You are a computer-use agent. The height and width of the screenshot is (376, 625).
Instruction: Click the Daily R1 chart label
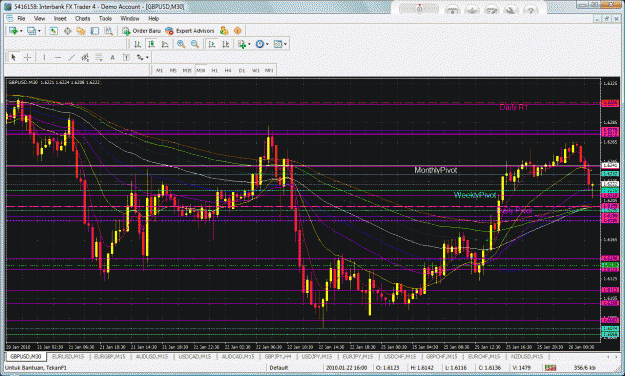pos(513,107)
